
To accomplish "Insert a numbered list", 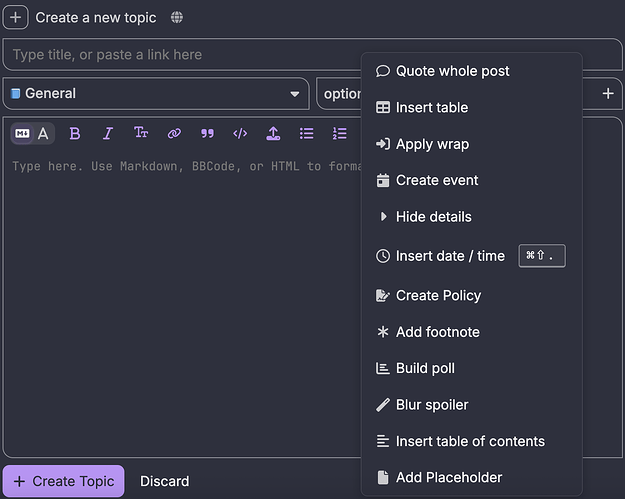I will 339,133.
